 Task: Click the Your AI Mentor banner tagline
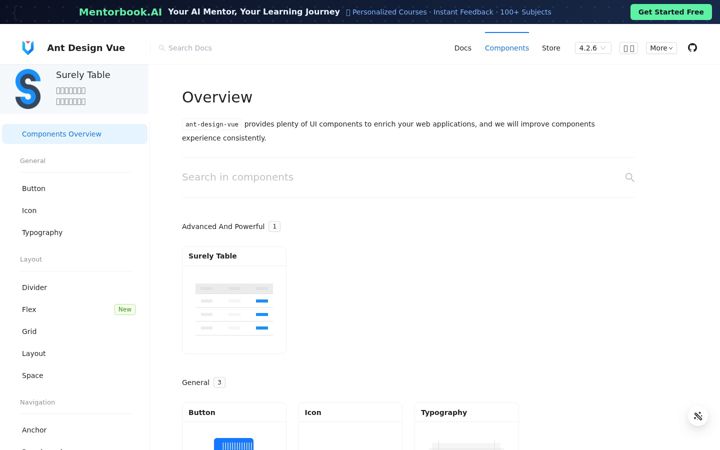(x=254, y=12)
